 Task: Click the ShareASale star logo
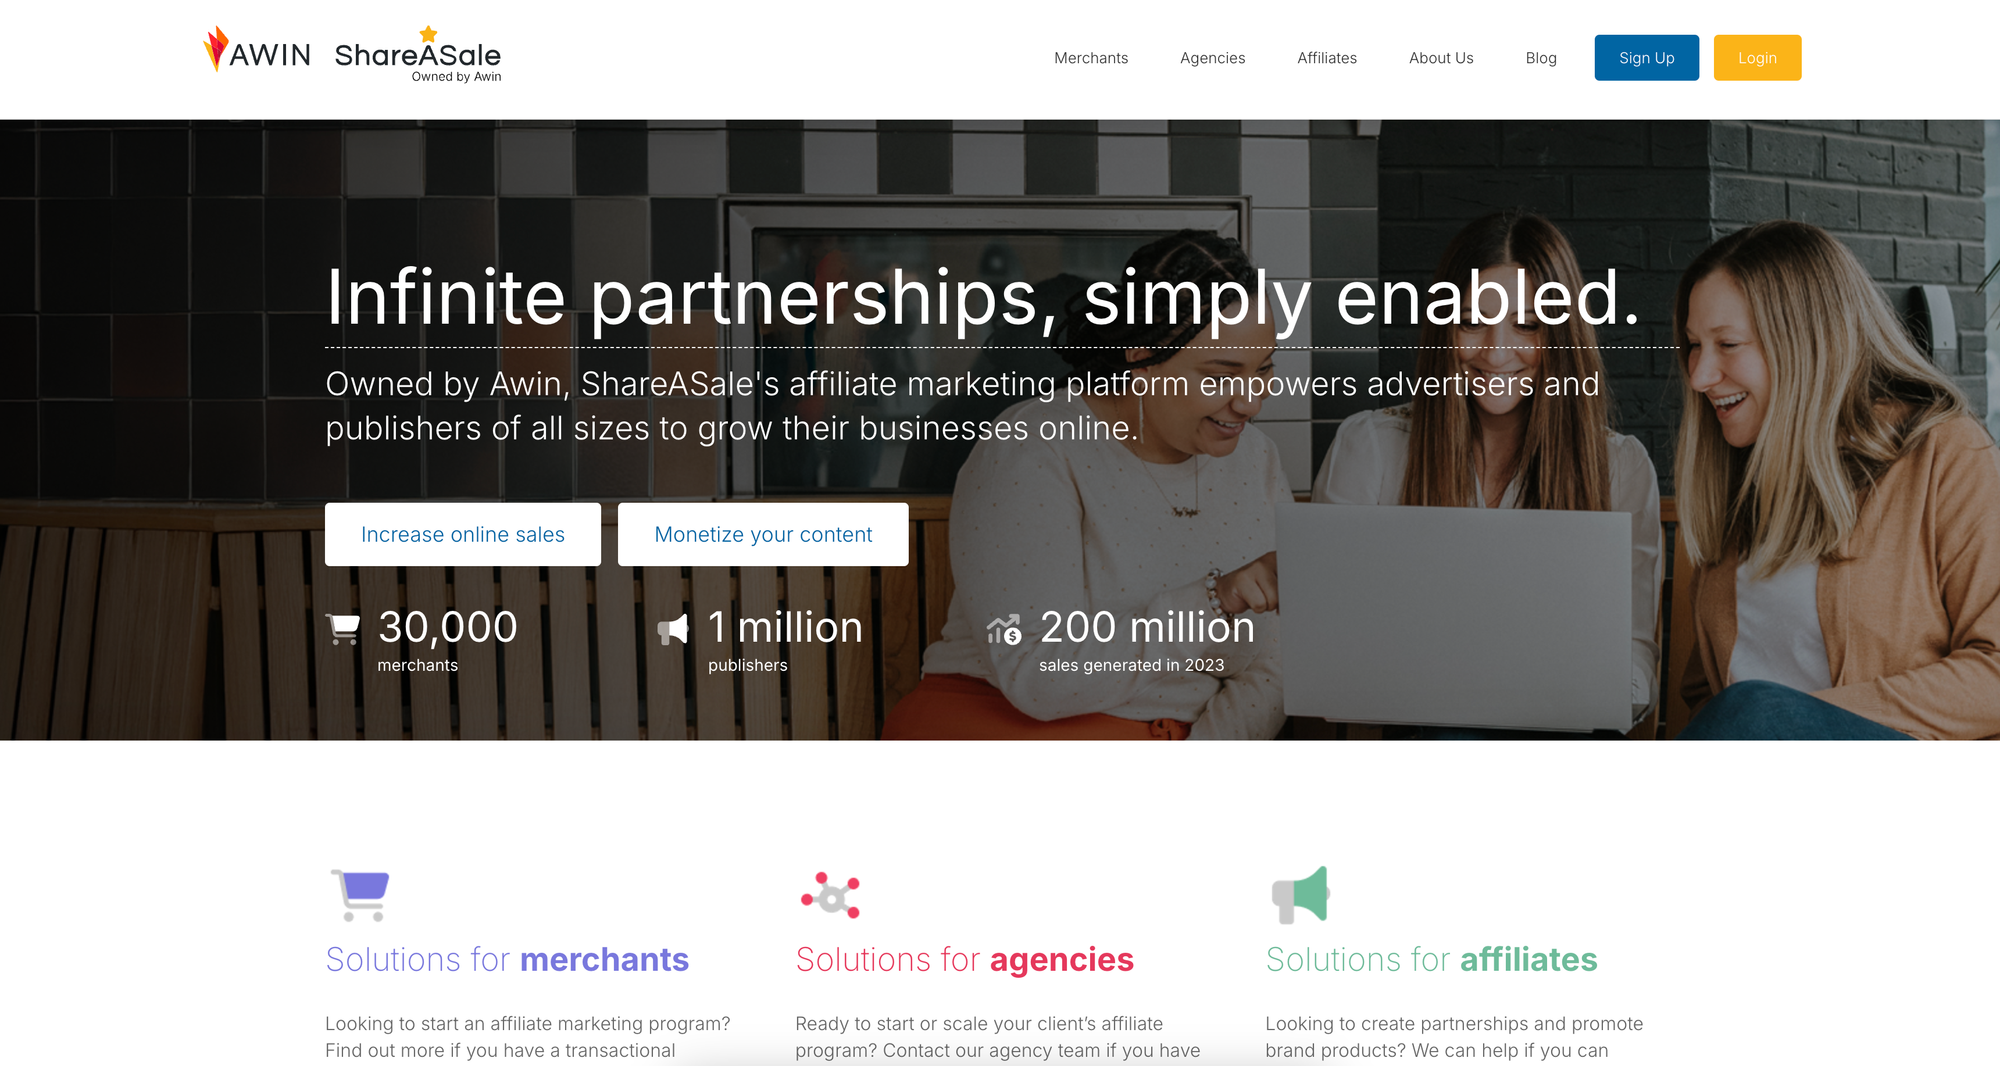[418, 54]
